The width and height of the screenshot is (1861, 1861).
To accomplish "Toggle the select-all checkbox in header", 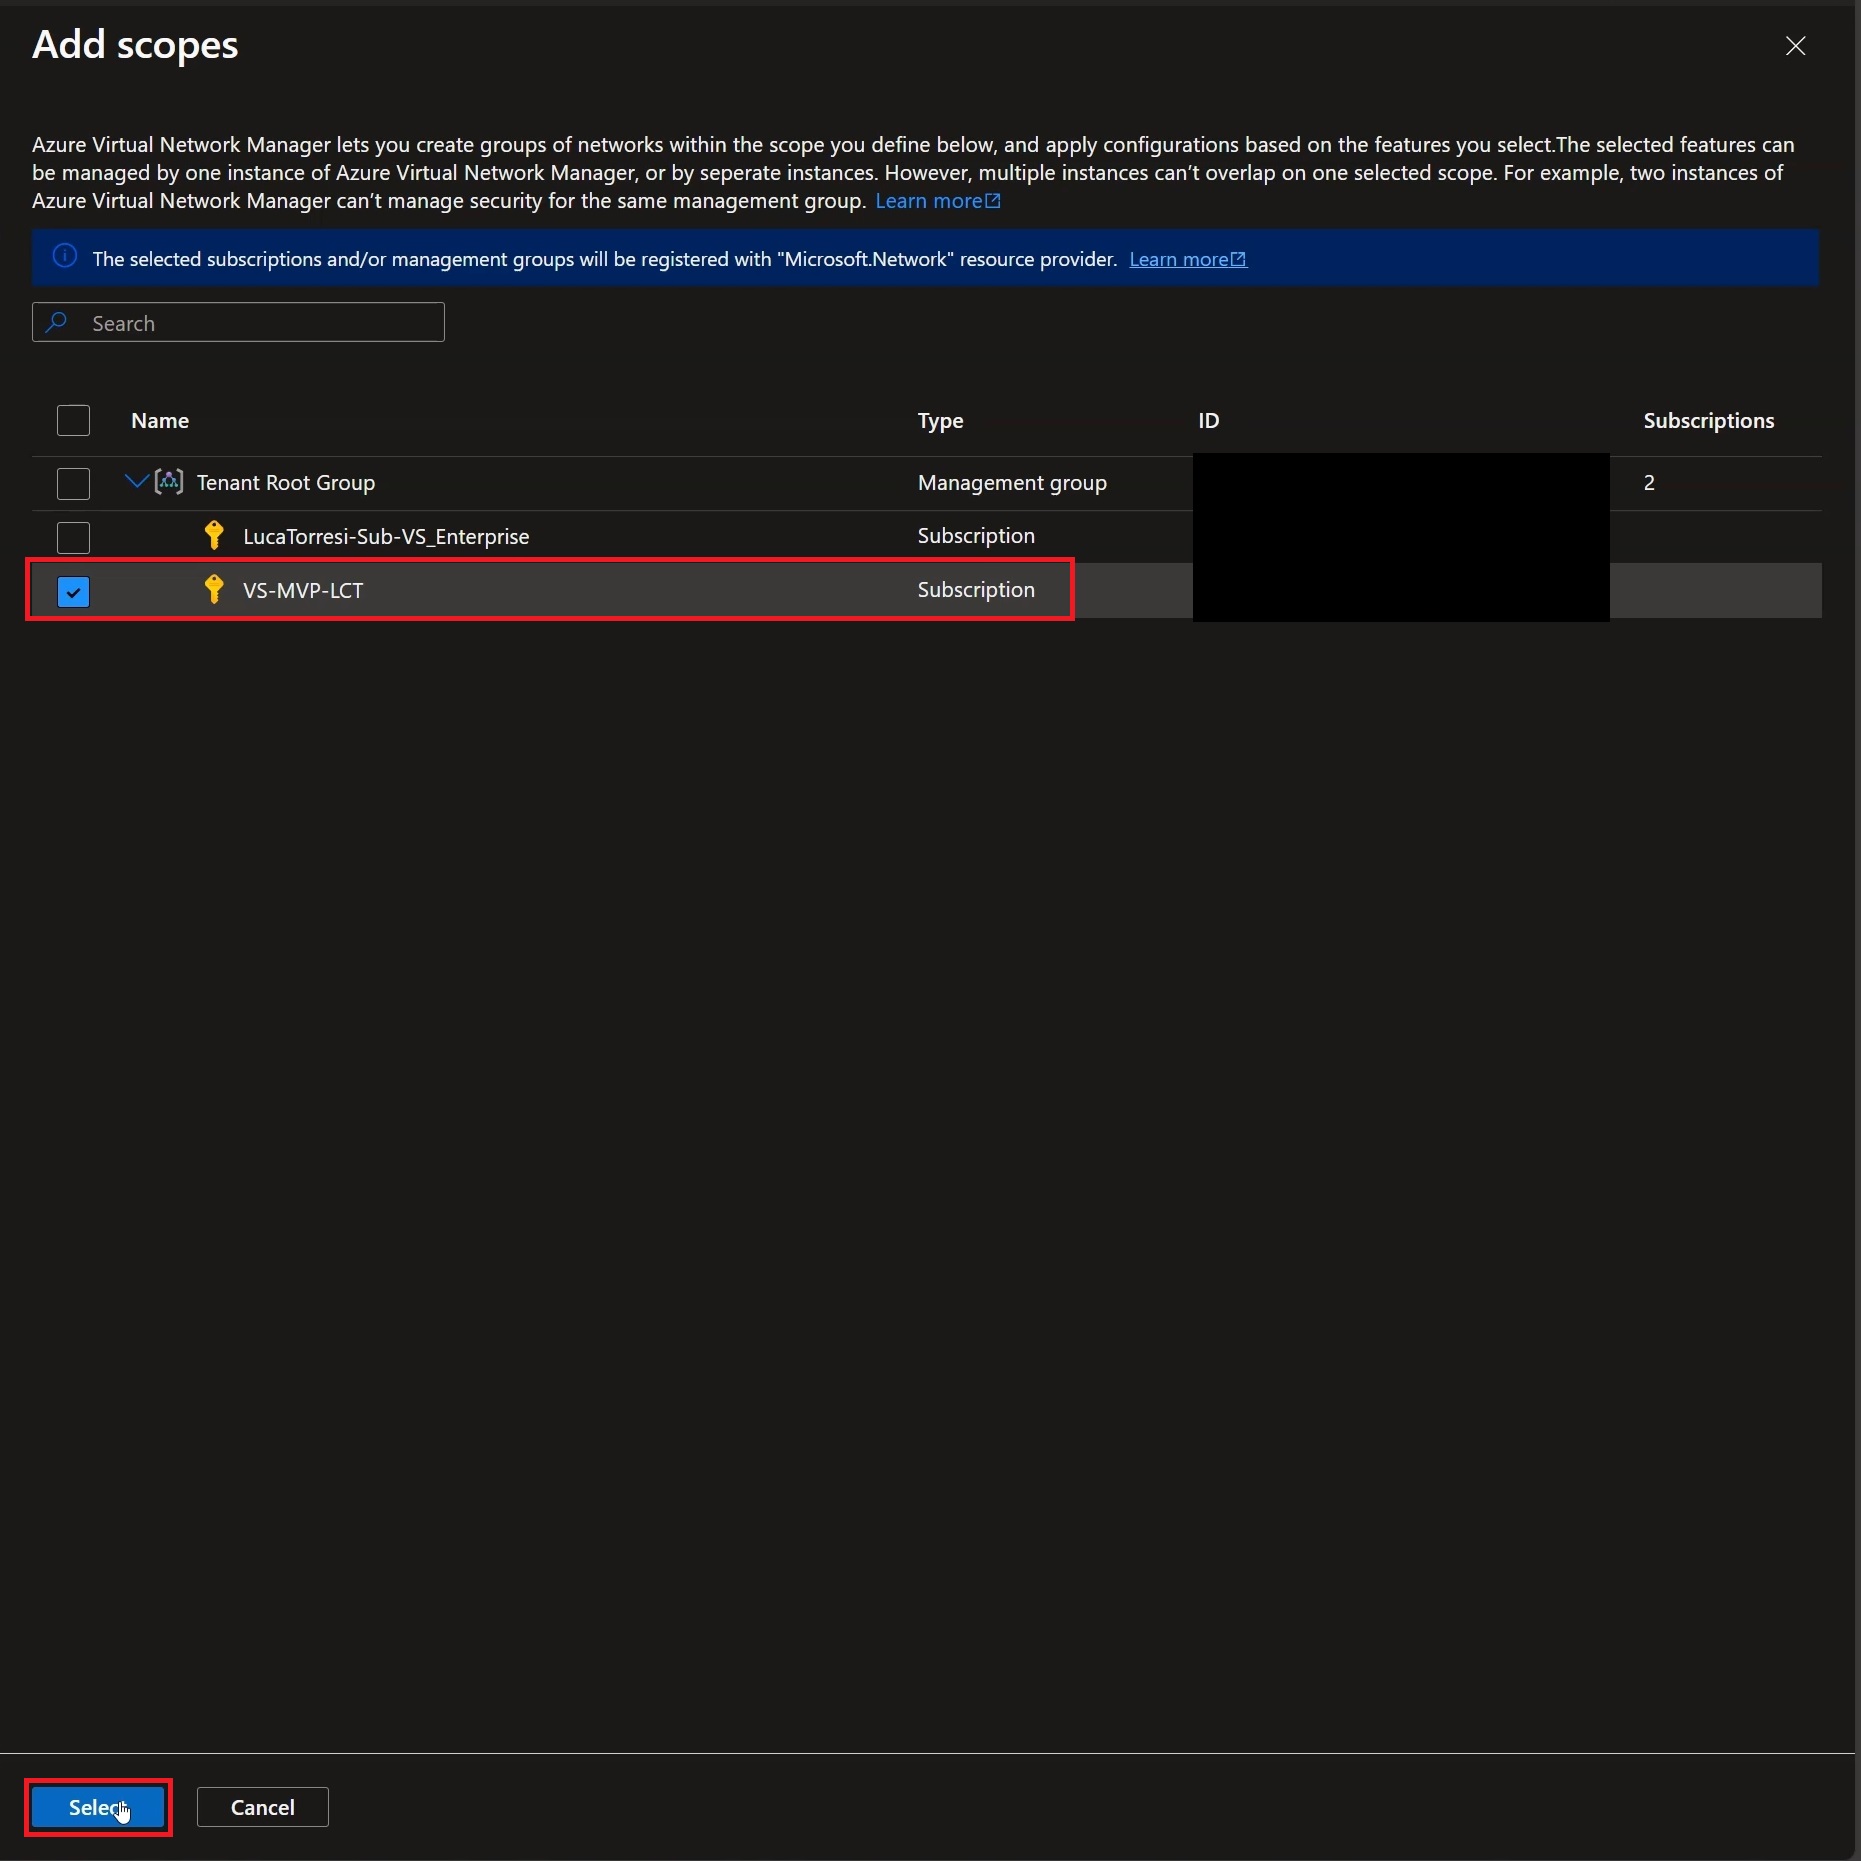I will click(x=73, y=420).
